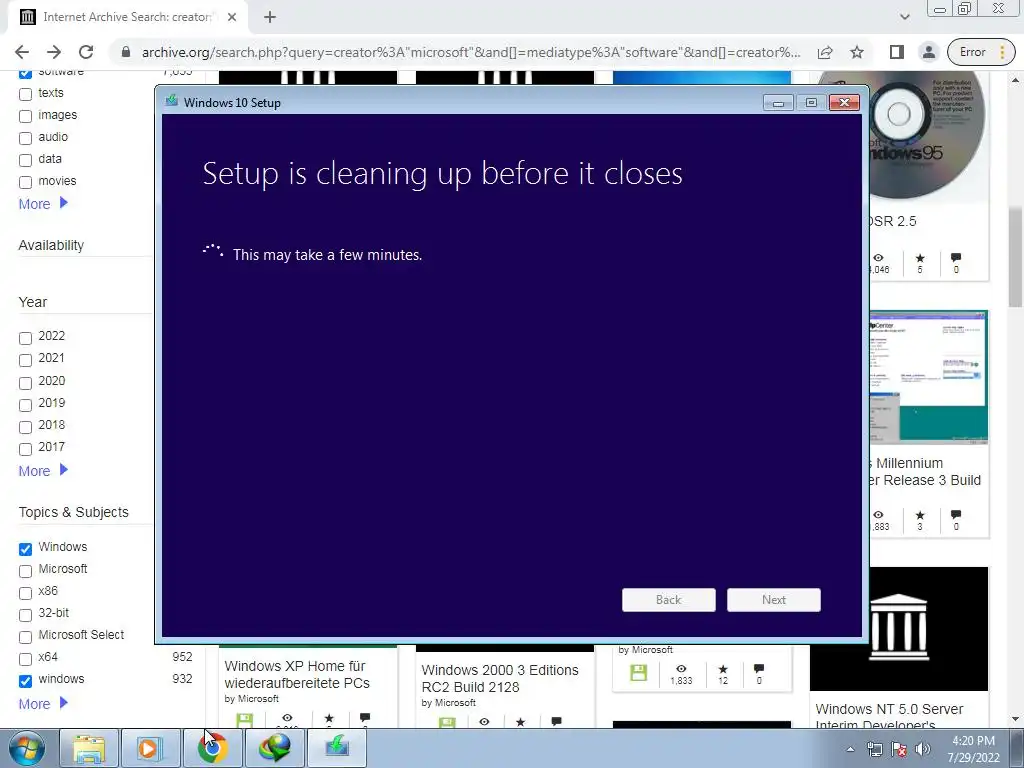Uncheck the capitalized Windows topic
The height and width of the screenshot is (768, 1024).
point(25,549)
